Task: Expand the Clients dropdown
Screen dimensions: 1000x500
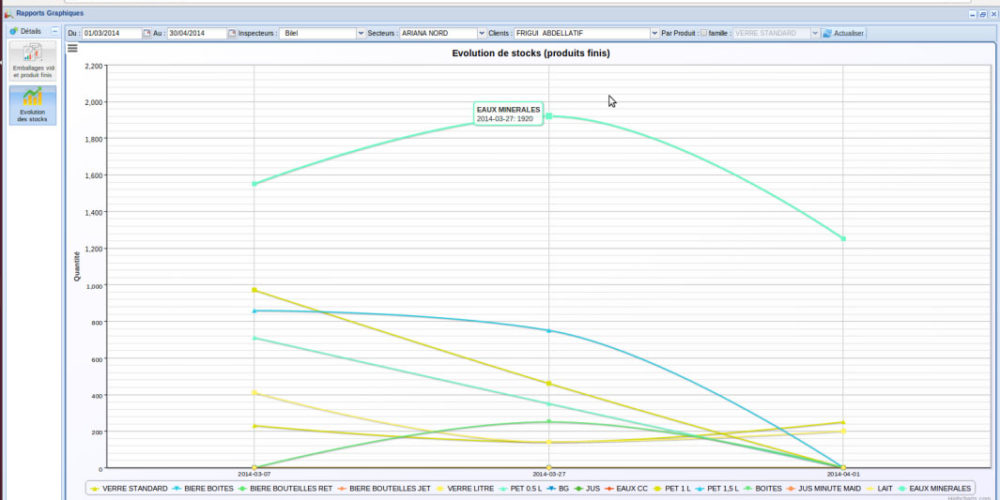Action: [x=653, y=33]
